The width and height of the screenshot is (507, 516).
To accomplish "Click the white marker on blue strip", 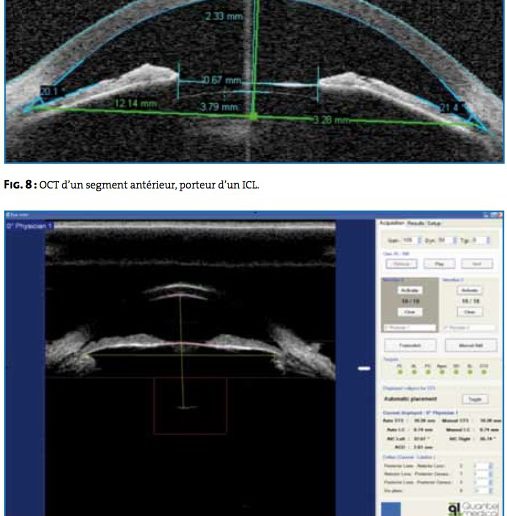I will 364,368.
